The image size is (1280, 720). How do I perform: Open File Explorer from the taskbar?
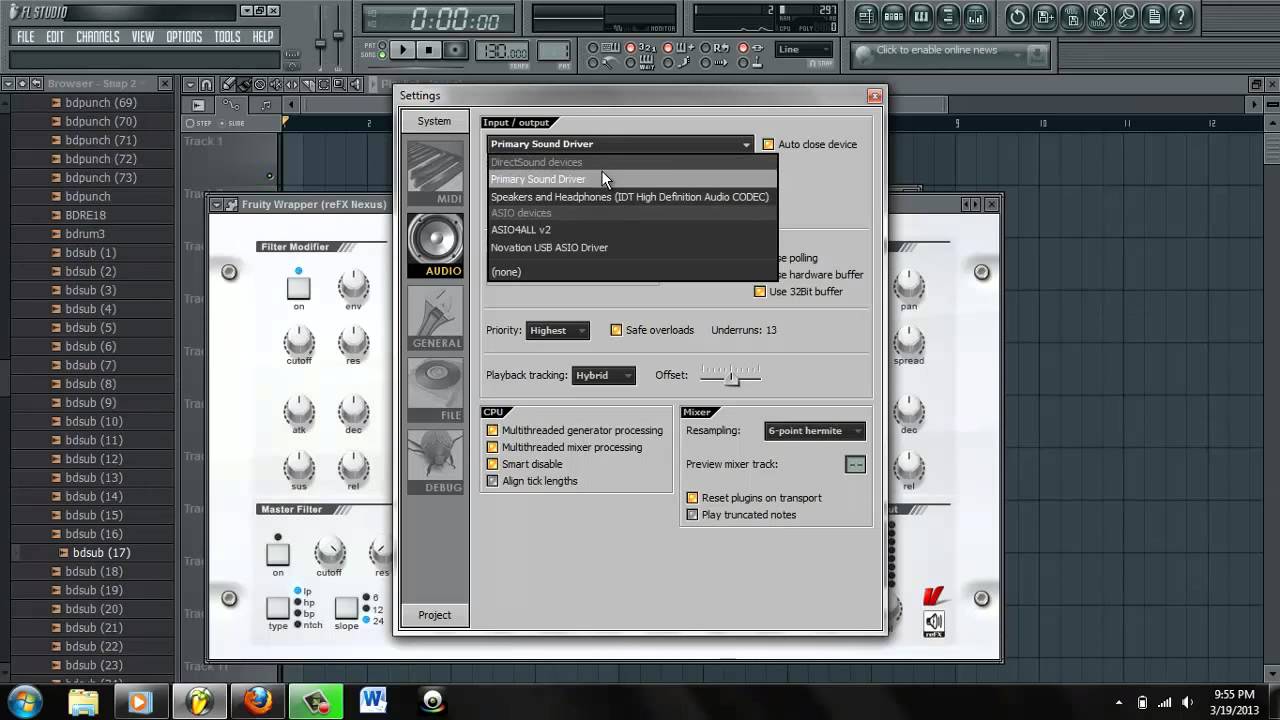point(84,701)
